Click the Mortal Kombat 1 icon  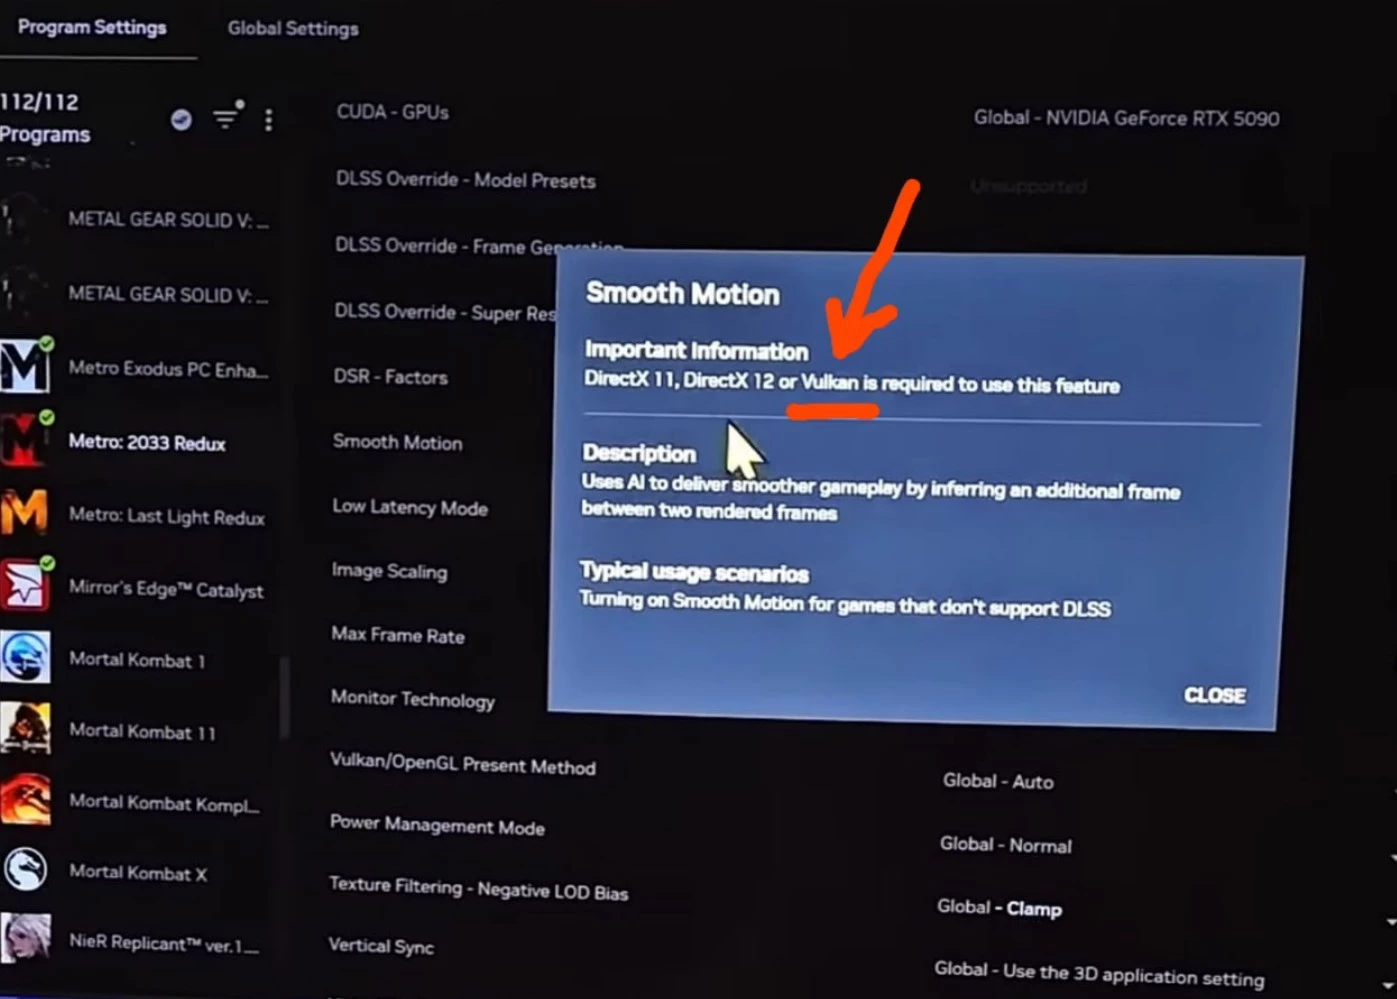pyautogui.click(x=25, y=658)
